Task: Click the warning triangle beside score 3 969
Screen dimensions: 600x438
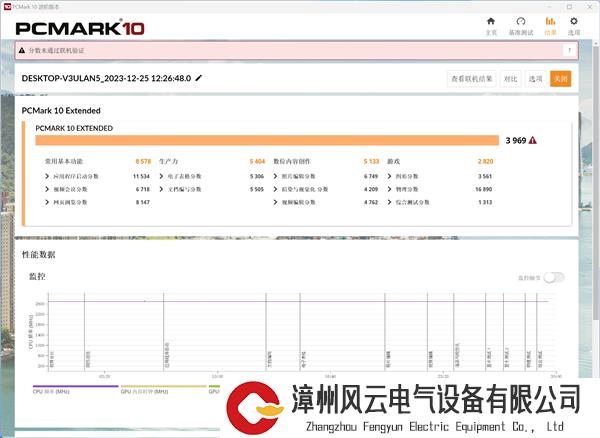Action: (x=532, y=140)
